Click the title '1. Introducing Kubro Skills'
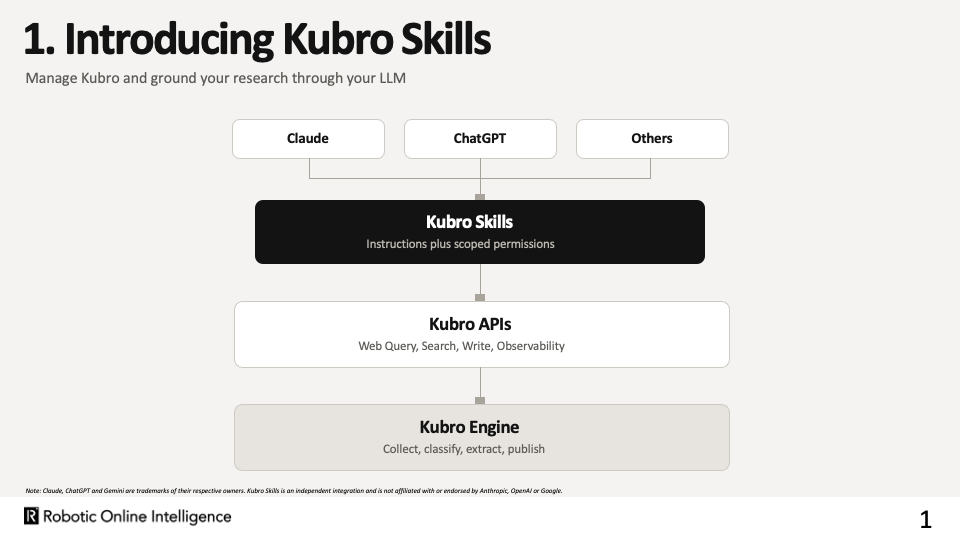This screenshot has height=540, width=960. (x=257, y=39)
